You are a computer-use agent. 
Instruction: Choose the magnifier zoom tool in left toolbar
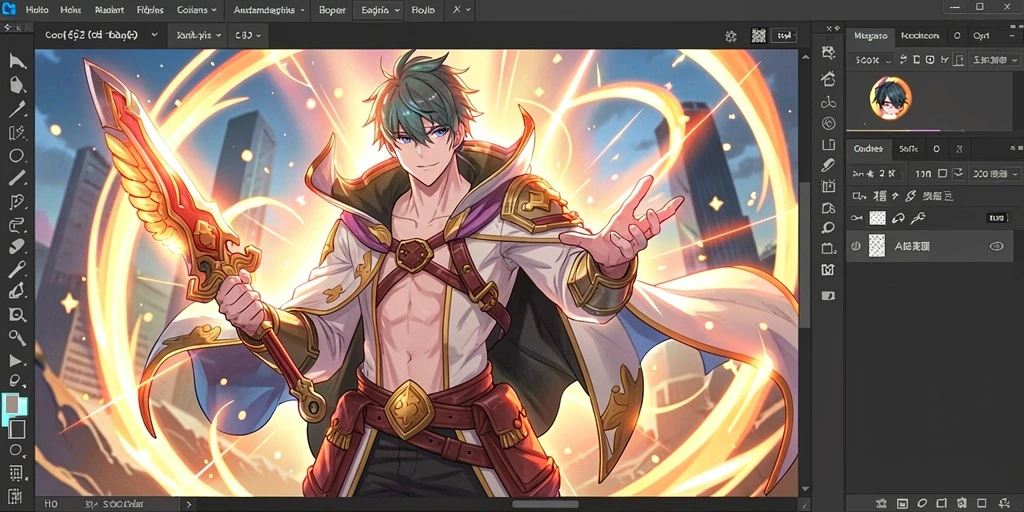[x=16, y=315]
